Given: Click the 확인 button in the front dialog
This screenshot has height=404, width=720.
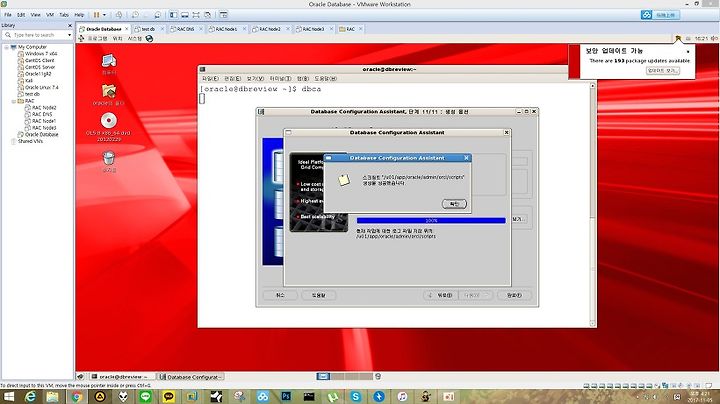Looking at the screenshot, I should pyautogui.click(x=454, y=204).
